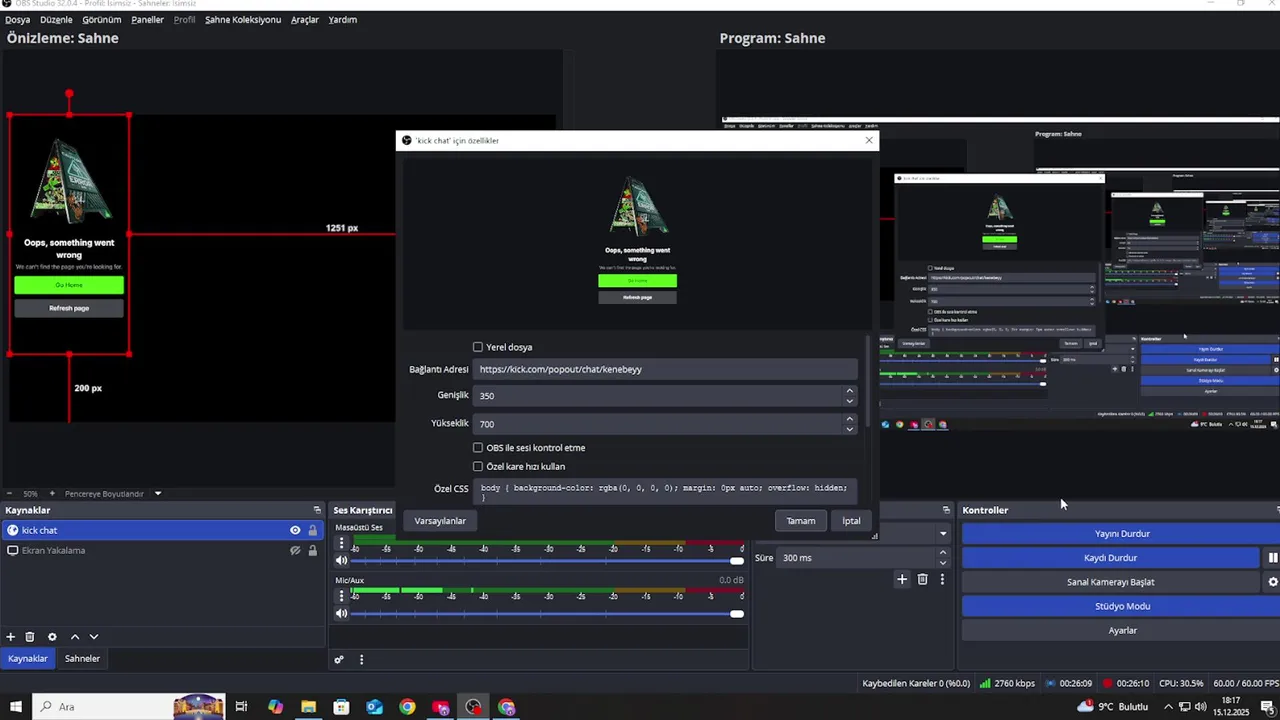Click İptal in properties dialog
The width and height of the screenshot is (1280, 720).
pyautogui.click(x=851, y=521)
